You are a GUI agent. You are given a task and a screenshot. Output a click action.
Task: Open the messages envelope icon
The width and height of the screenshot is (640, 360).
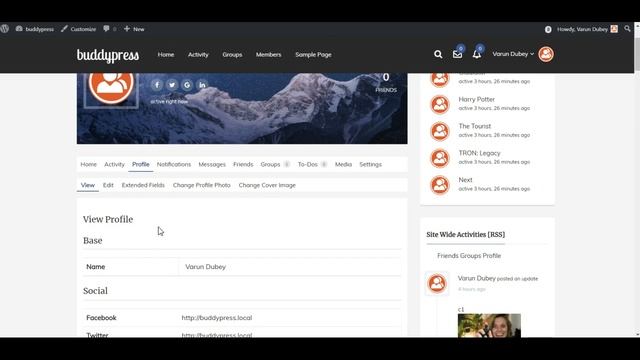pyautogui.click(x=458, y=54)
